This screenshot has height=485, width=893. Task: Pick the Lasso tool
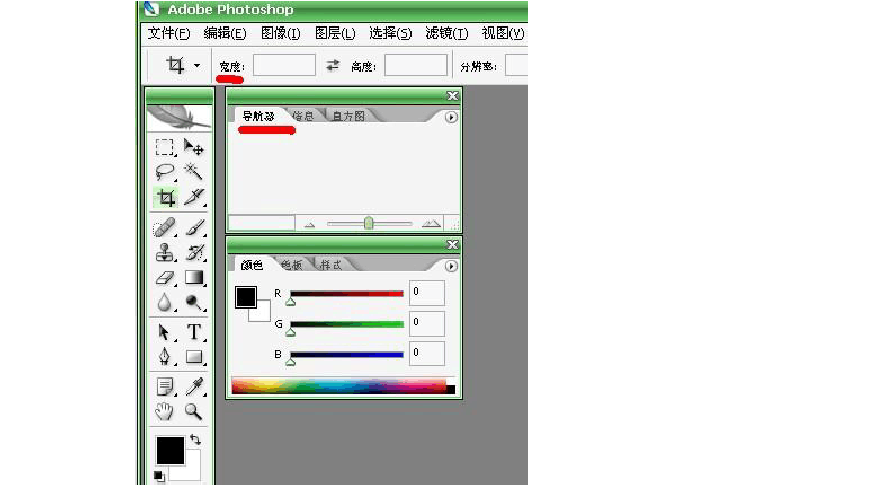click(x=165, y=172)
